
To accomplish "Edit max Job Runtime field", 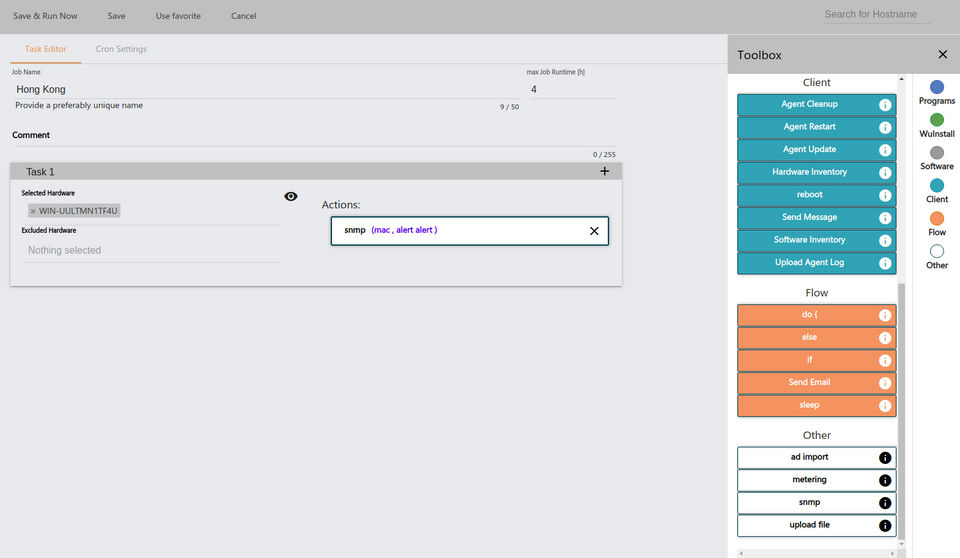I will 572,89.
